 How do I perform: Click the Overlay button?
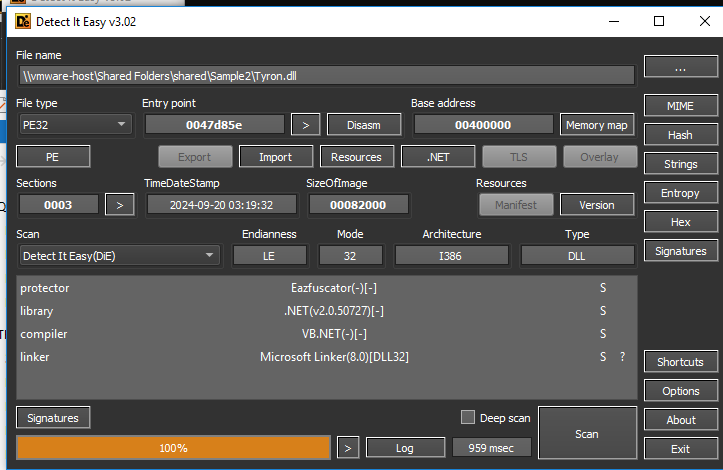tap(599, 157)
